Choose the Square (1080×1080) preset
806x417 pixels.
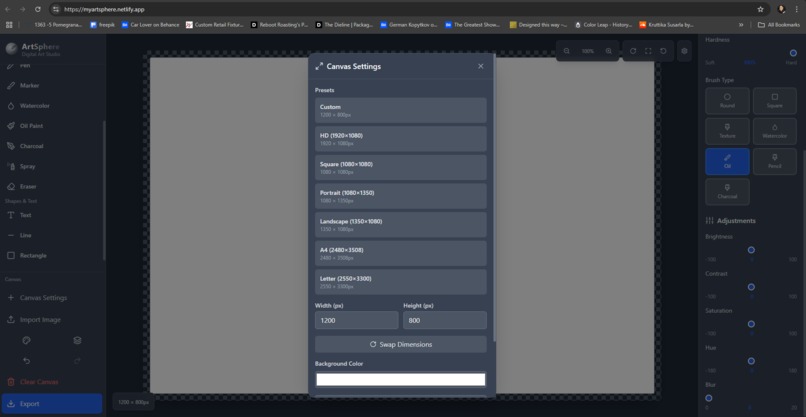pos(400,168)
